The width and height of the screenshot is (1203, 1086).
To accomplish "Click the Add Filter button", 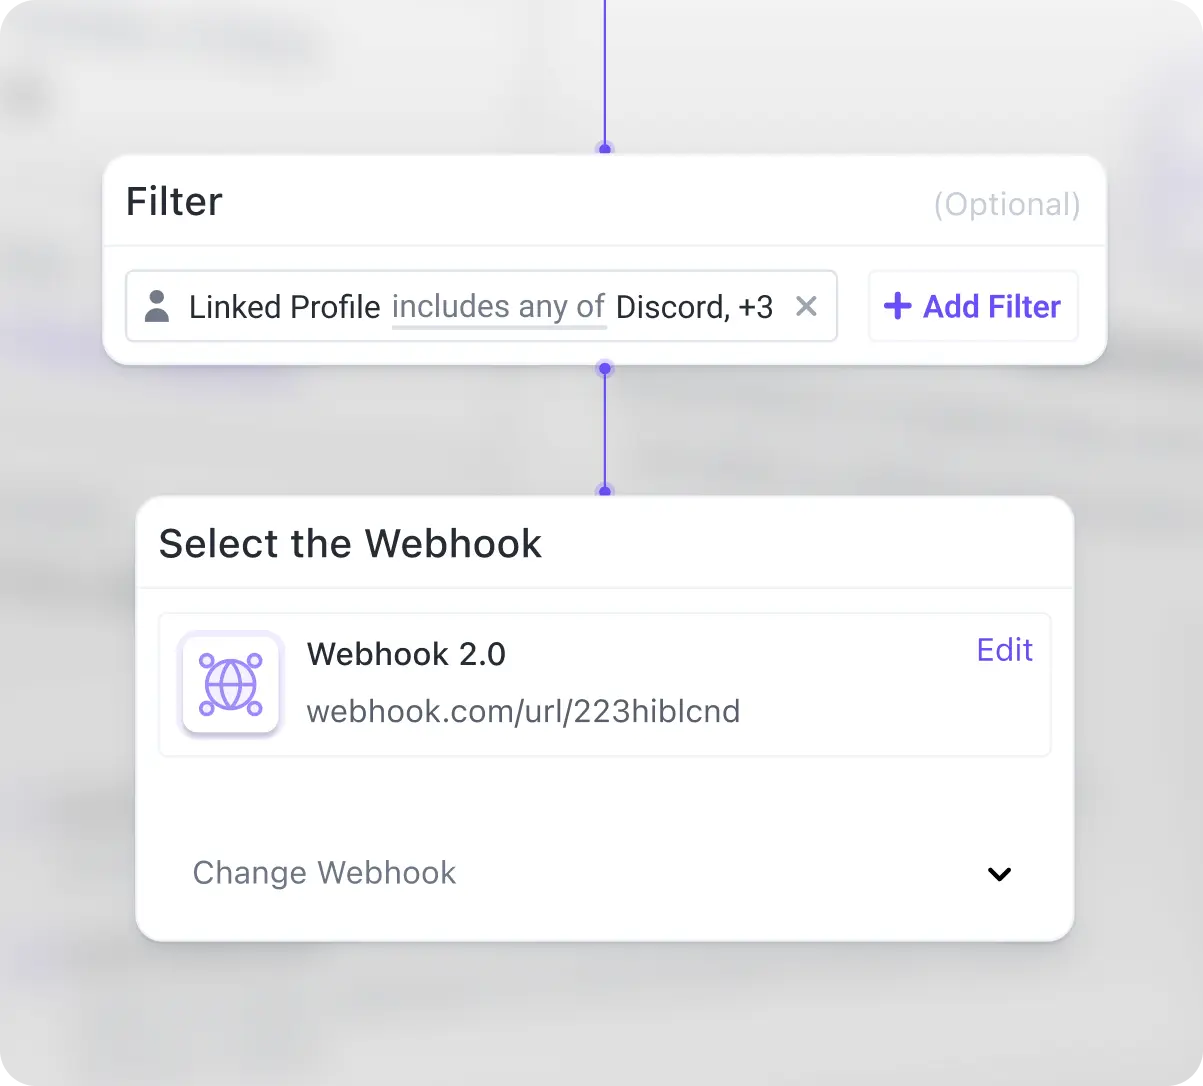I will (x=973, y=306).
